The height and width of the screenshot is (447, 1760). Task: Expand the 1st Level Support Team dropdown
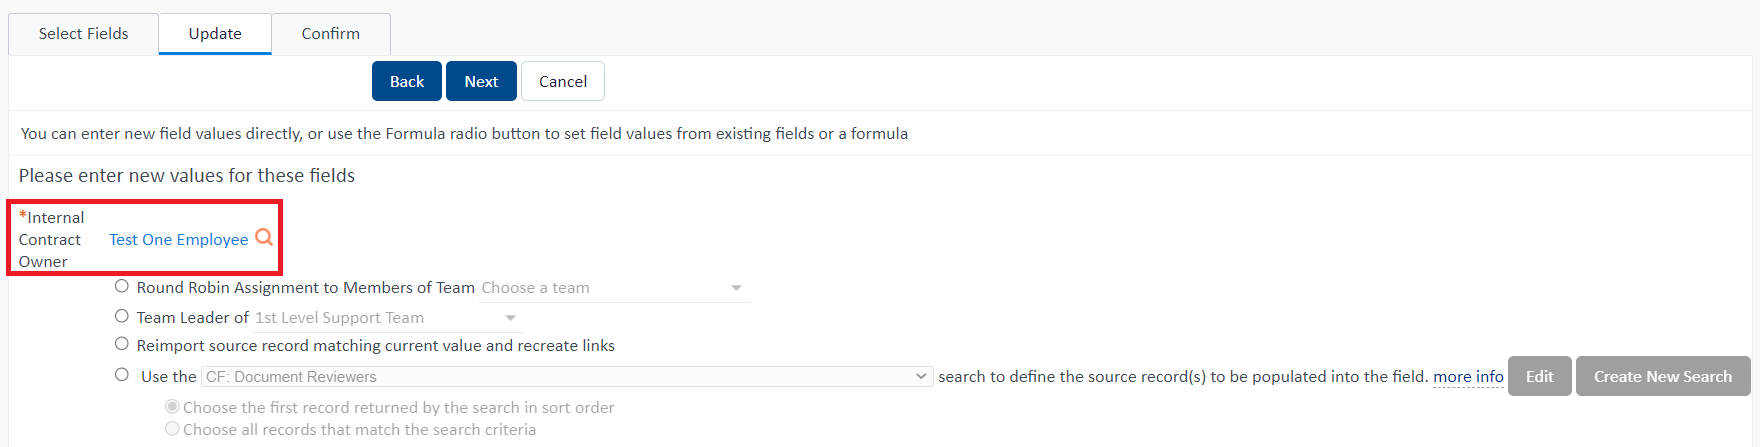point(387,318)
